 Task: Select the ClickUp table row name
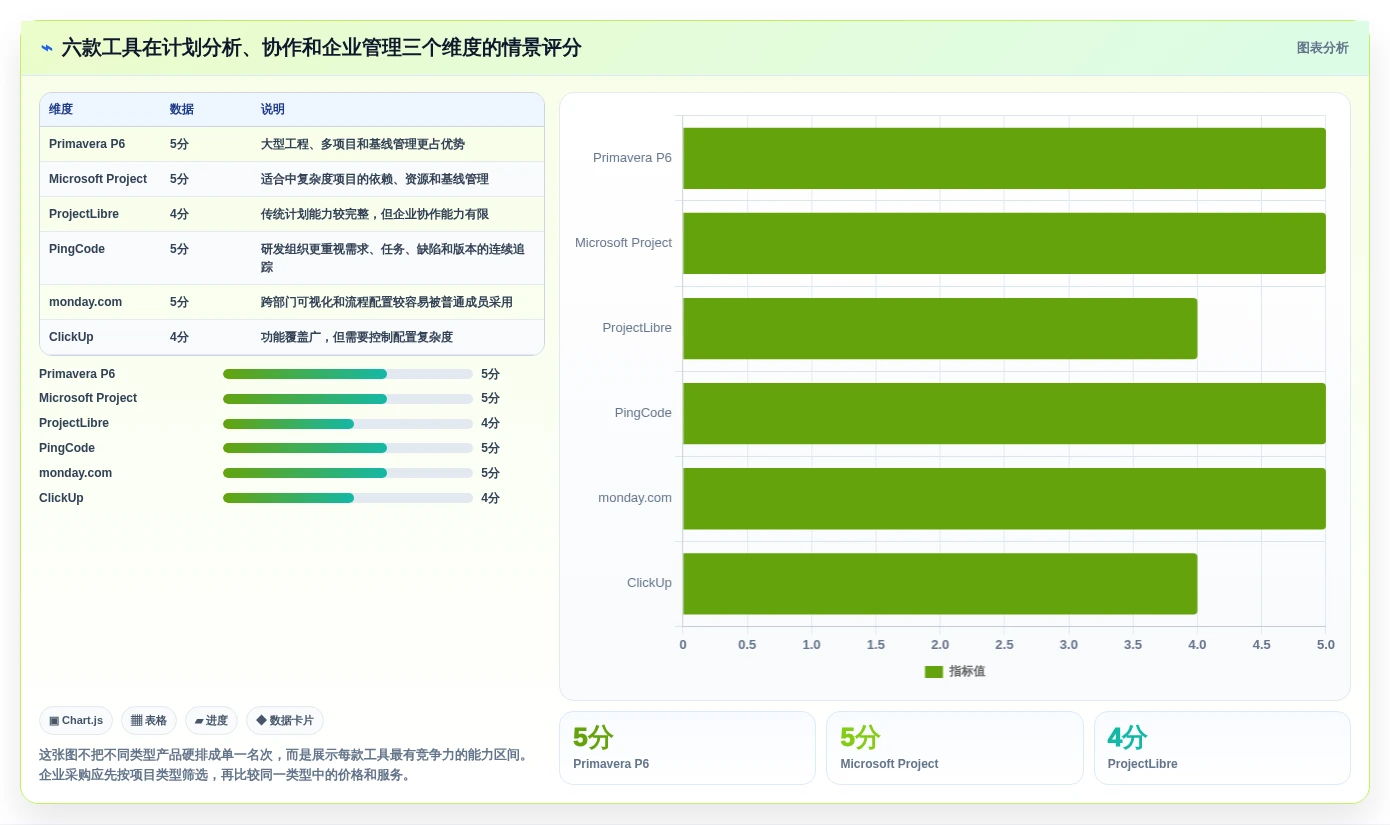point(71,337)
